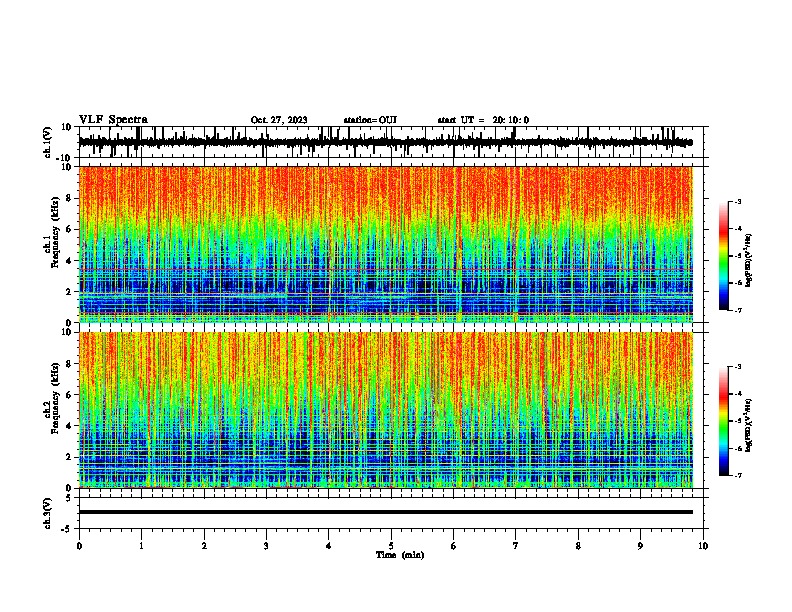Click the 'start UT = 20:10:0' label
The height and width of the screenshot is (612, 792).
[x=483, y=120]
